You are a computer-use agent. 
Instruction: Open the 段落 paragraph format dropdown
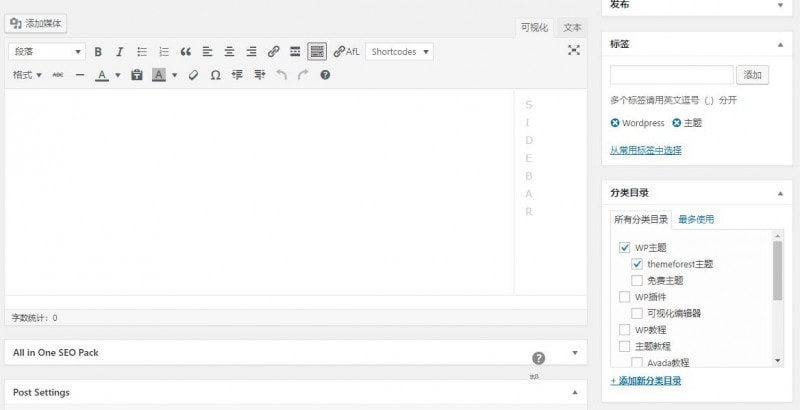[47, 51]
